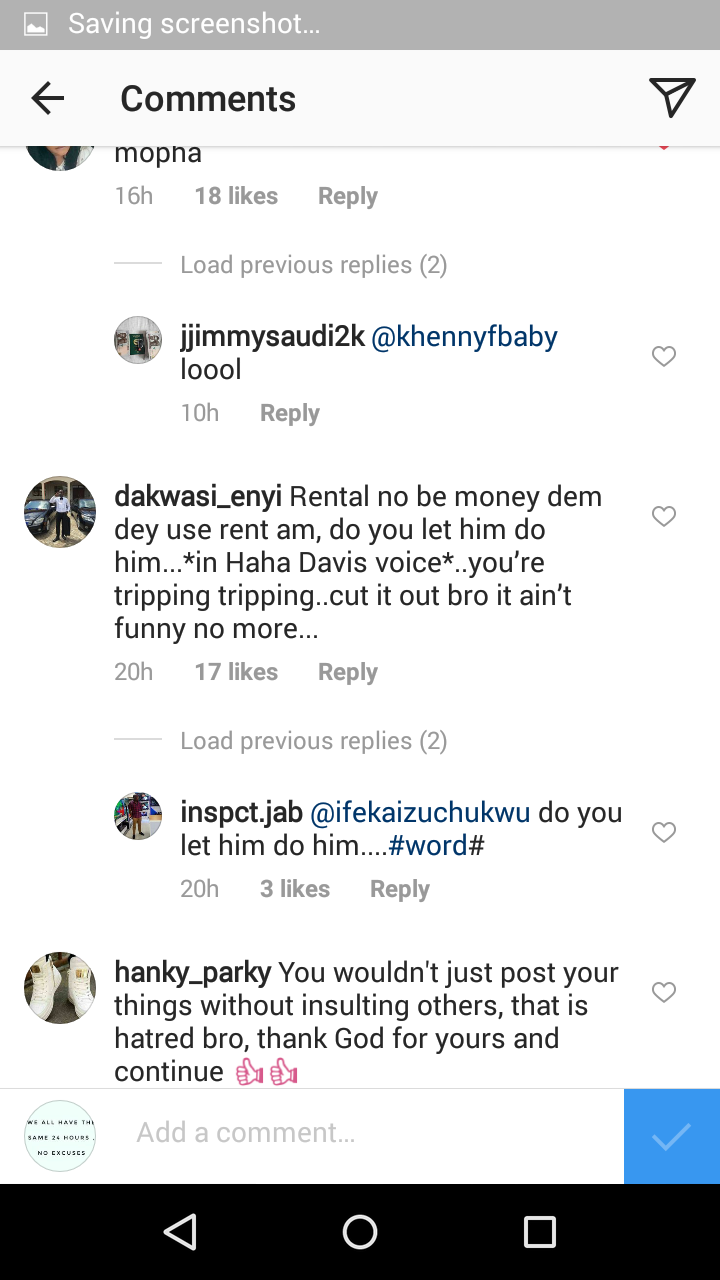The height and width of the screenshot is (1280, 720).
Task: View dakwasi_enyi's profile picture
Action: click(60, 512)
